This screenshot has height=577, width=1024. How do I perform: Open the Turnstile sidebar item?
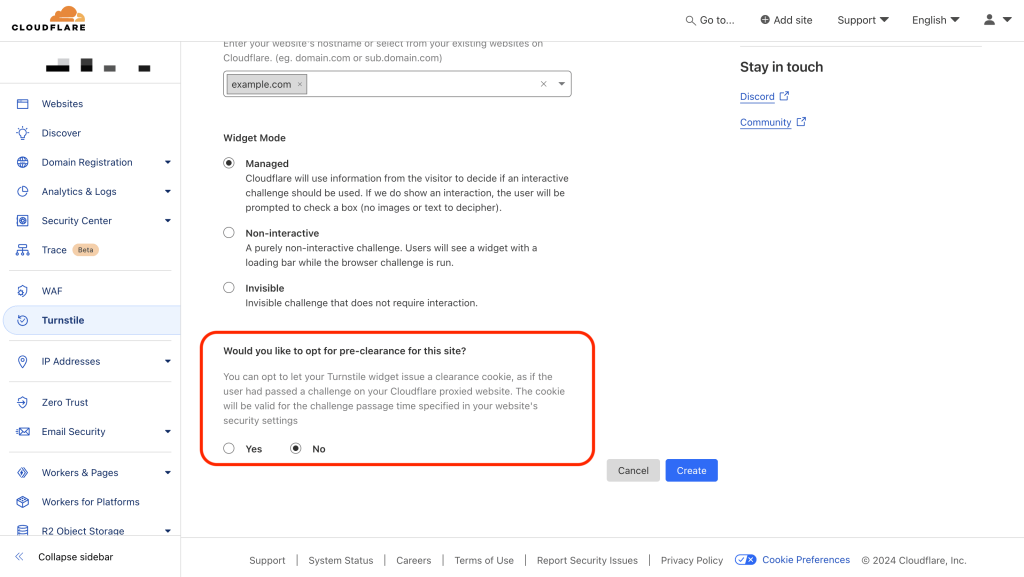(x=63, y=320)
